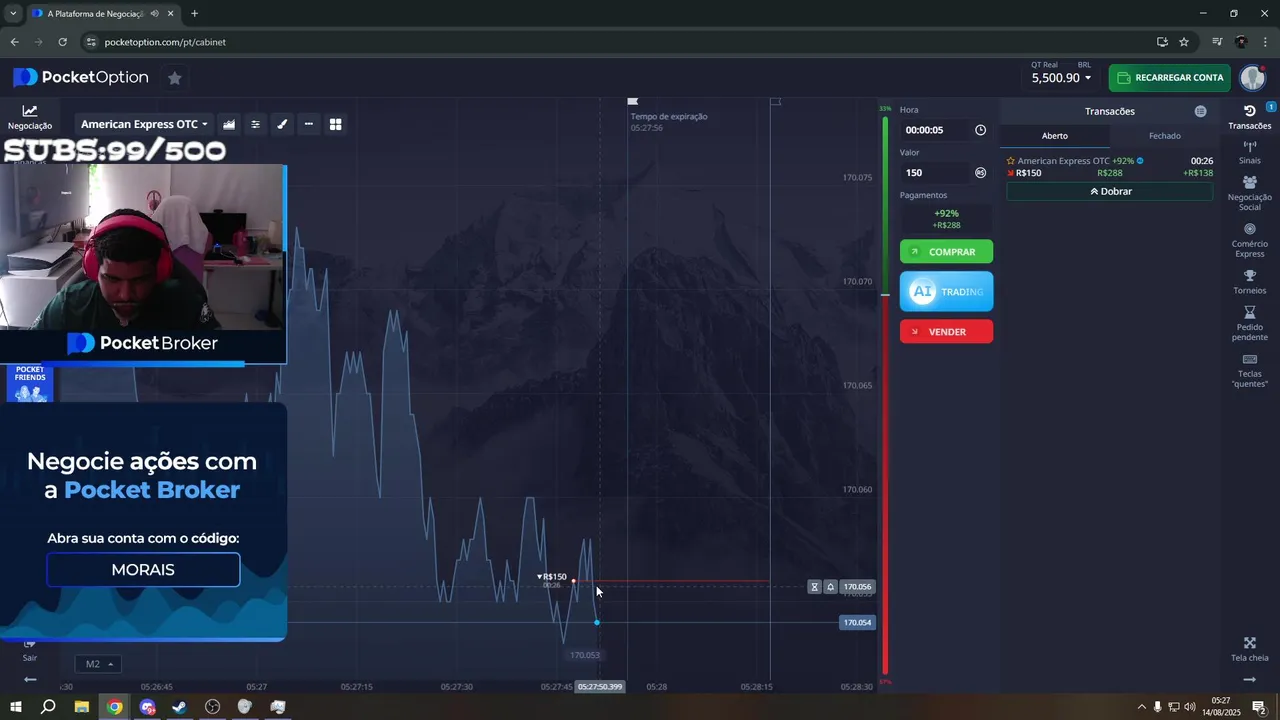Click the volume icon in system tray

1189,707
